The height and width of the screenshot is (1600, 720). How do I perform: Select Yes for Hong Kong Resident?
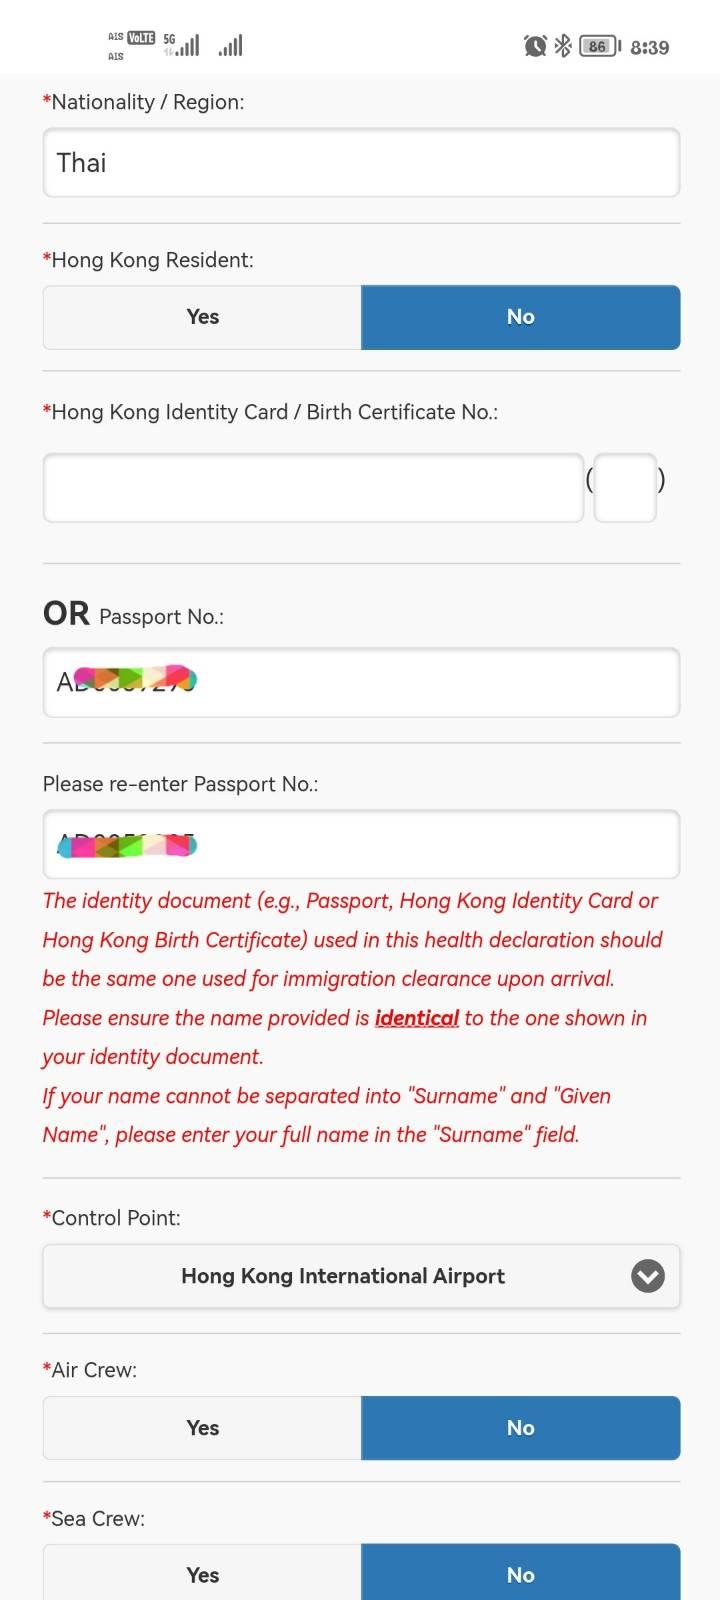coord(202,317)
